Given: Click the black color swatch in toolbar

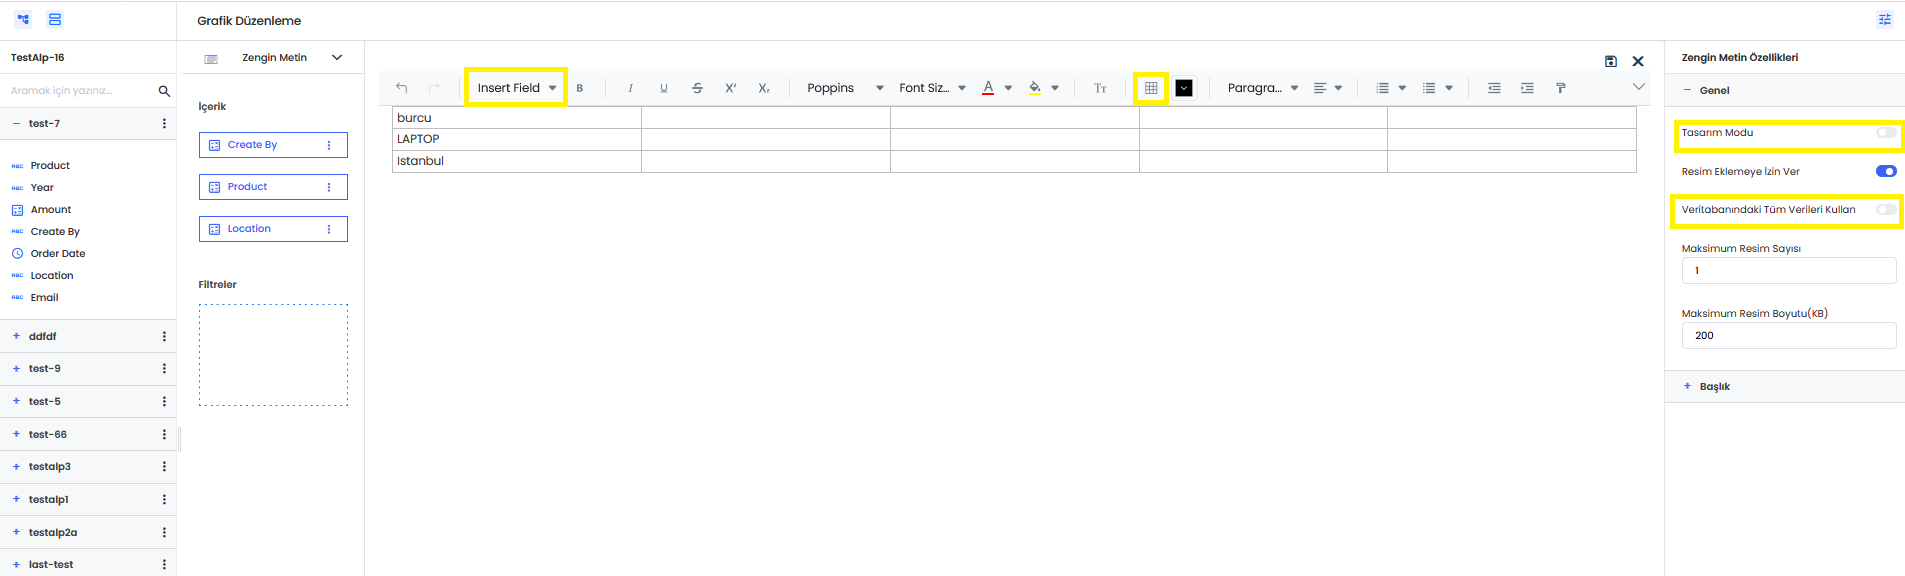Looking at the screenshot, I should point(1184,88).
